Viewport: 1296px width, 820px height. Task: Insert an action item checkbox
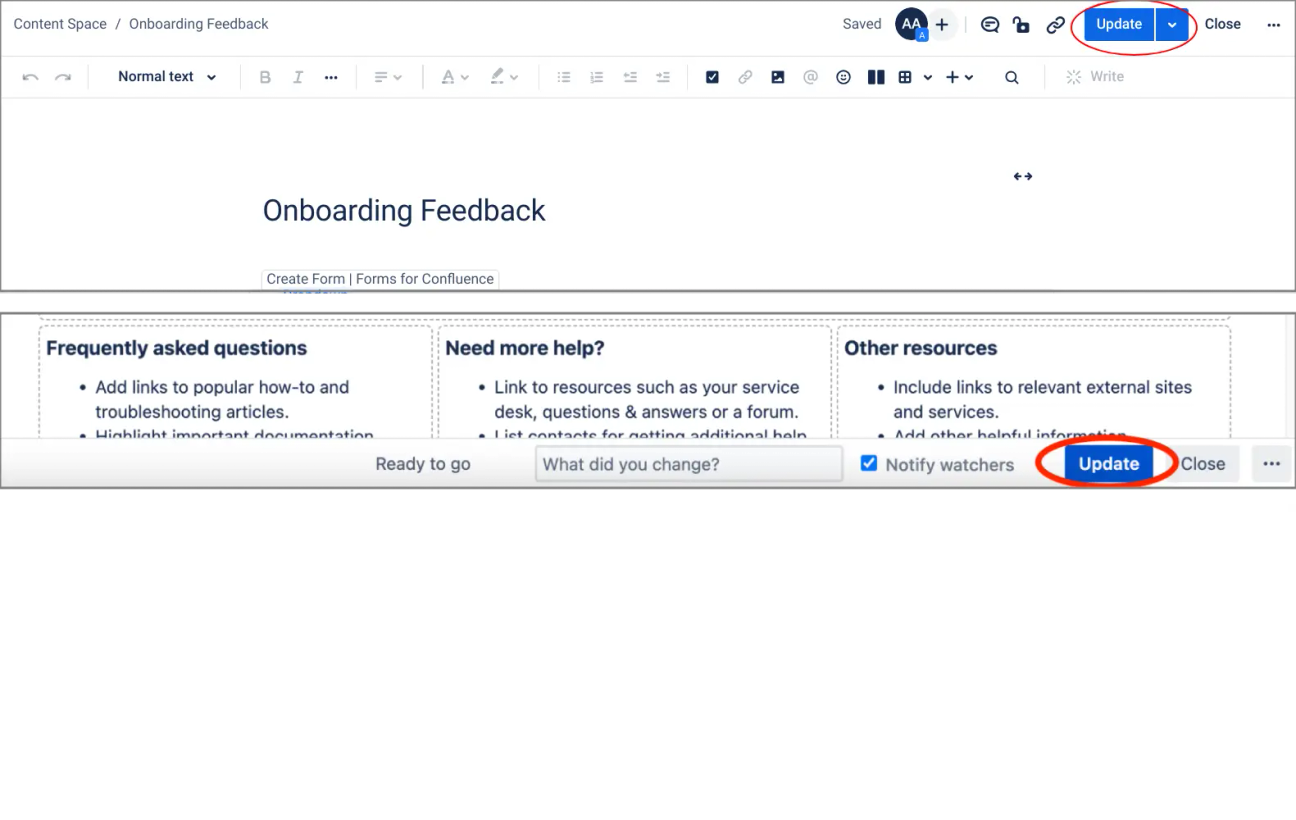pos(712,76)
